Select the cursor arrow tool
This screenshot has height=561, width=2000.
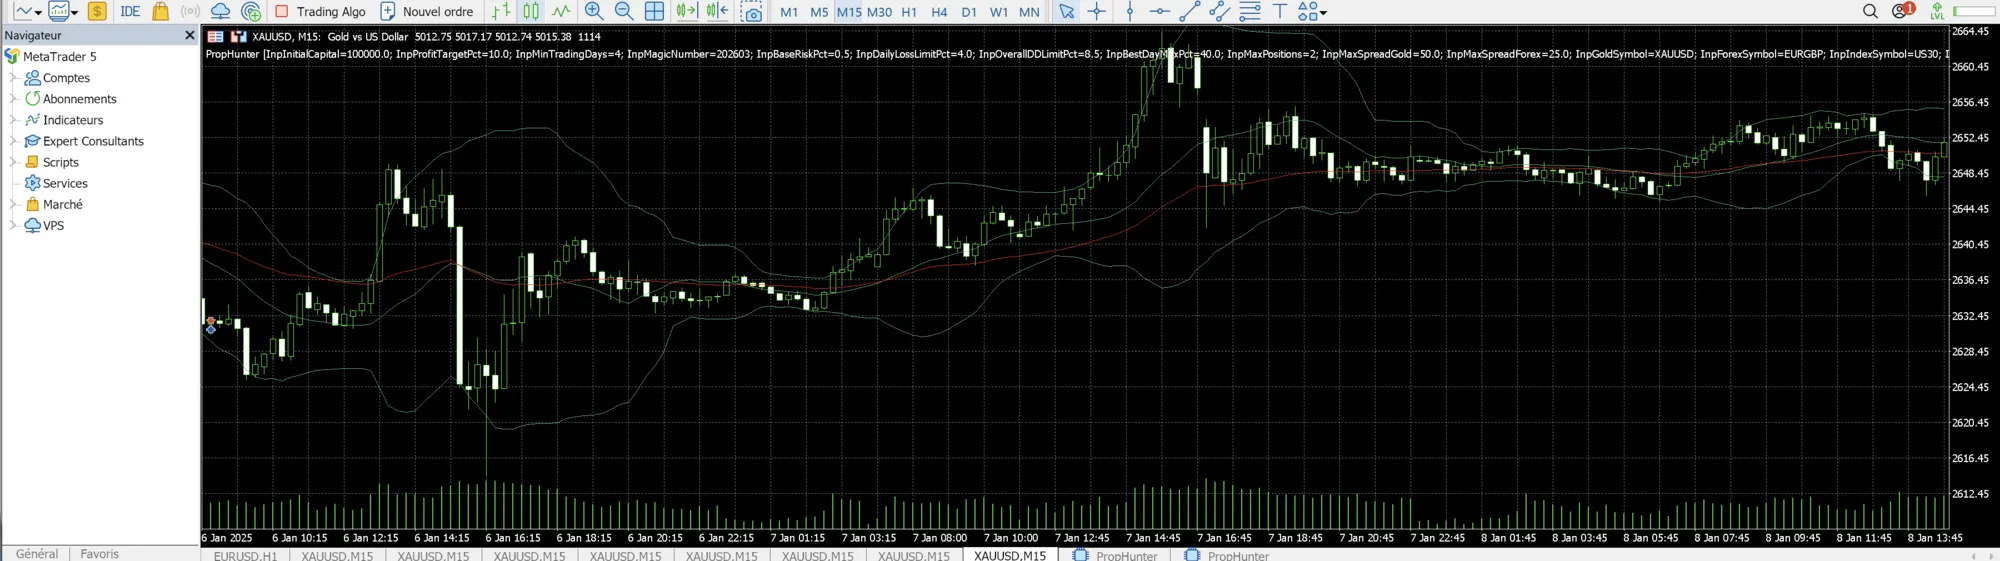pos(1067,11)
